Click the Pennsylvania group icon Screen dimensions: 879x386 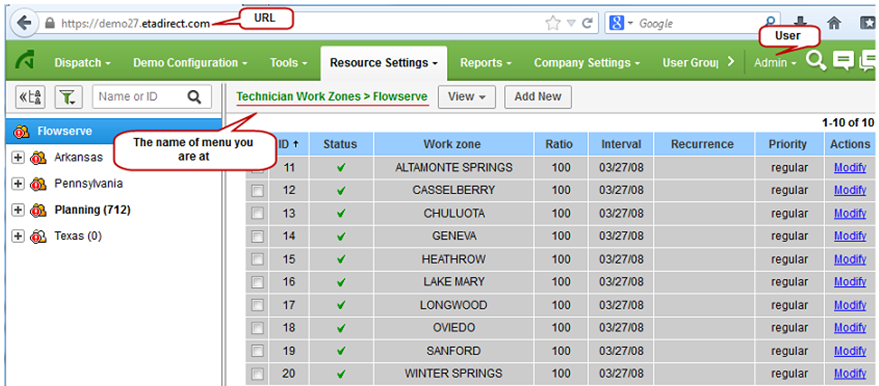pyautogui.click(x=38, y=184)
